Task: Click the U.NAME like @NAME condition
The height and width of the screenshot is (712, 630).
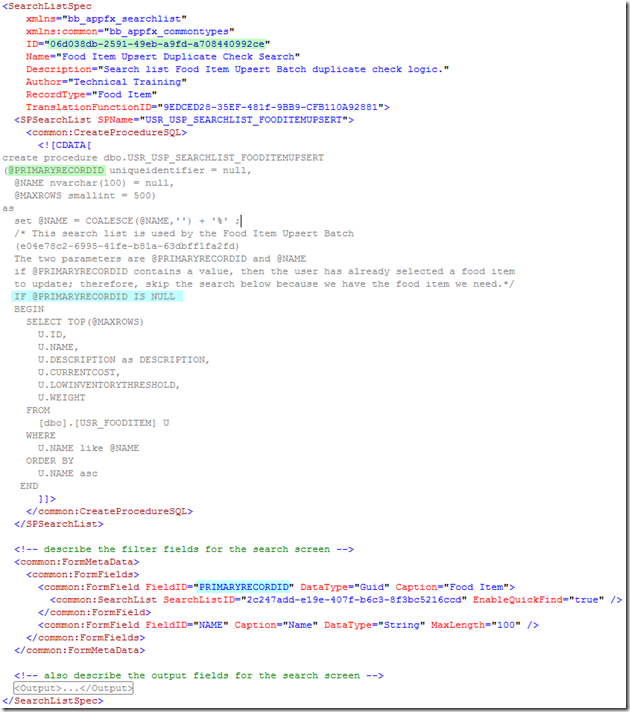Action: point(88,448)
